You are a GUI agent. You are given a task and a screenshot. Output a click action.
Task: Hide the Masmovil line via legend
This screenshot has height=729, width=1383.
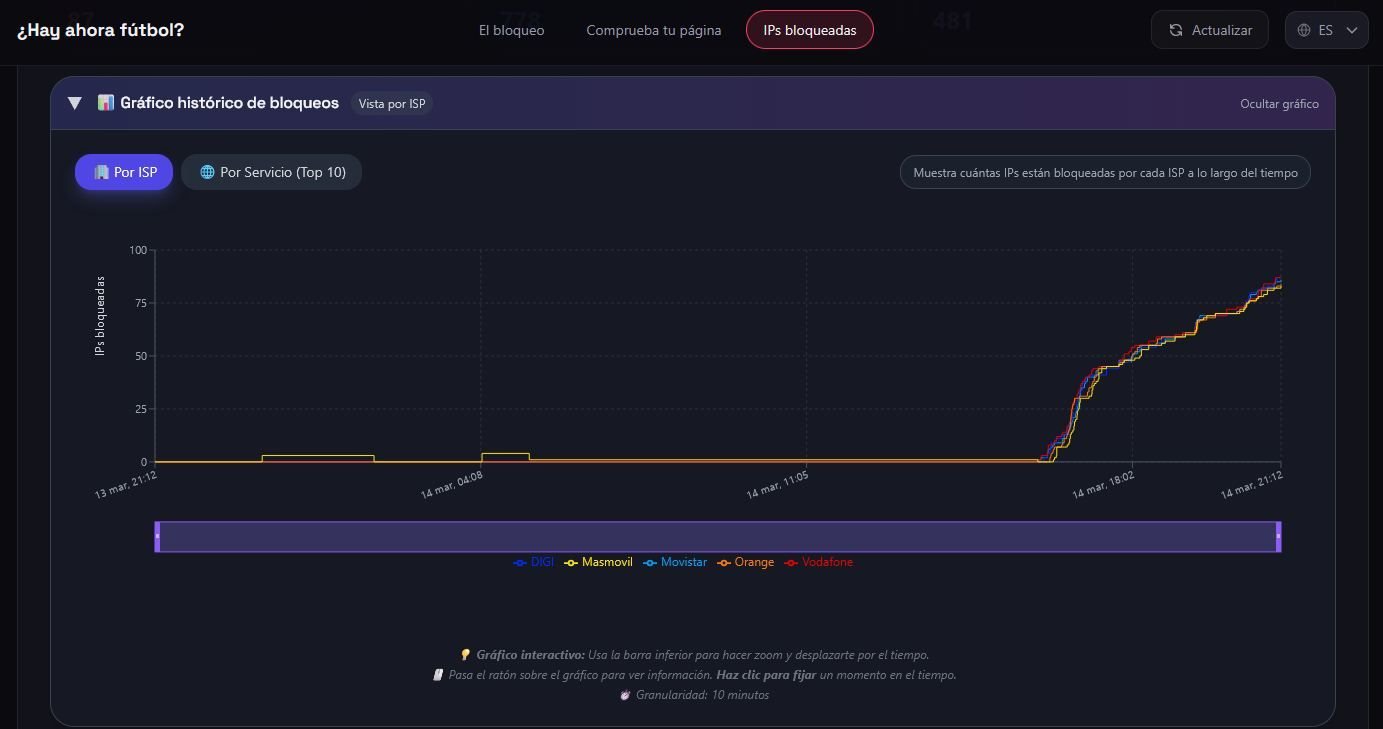(x=599, y=562)
